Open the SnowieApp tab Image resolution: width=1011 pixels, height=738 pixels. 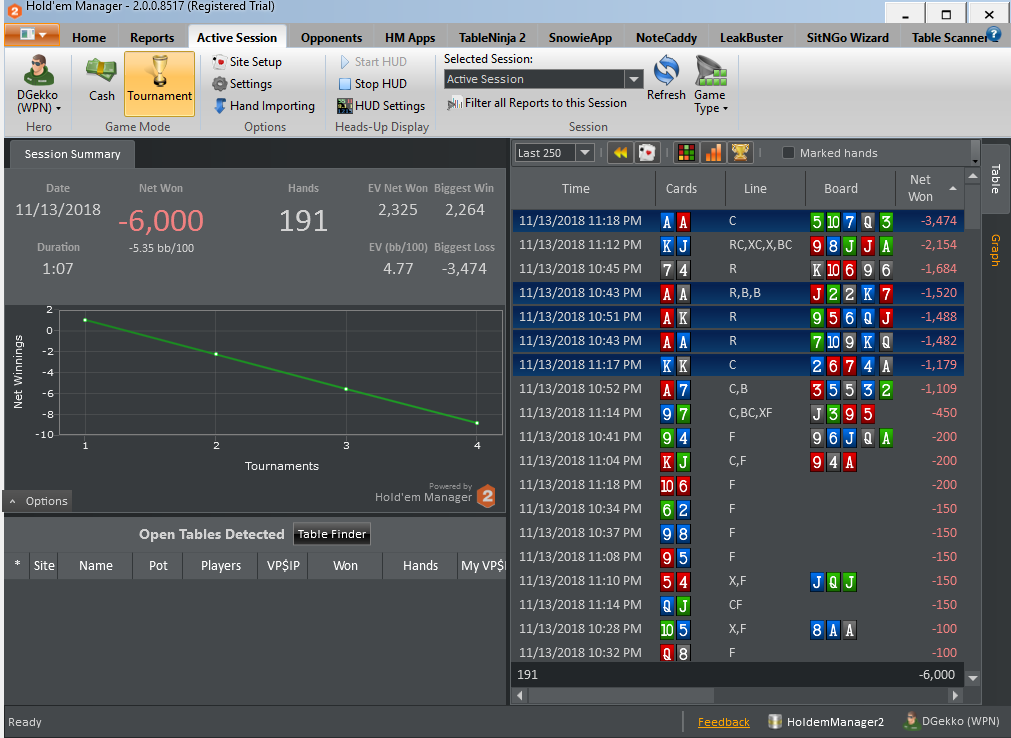pos(580,37)
